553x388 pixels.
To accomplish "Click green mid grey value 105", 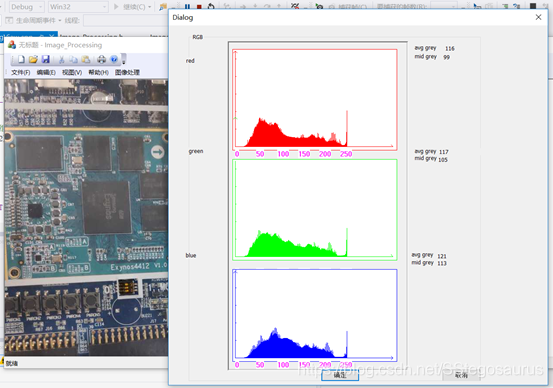I will click(x=443, y=160).
